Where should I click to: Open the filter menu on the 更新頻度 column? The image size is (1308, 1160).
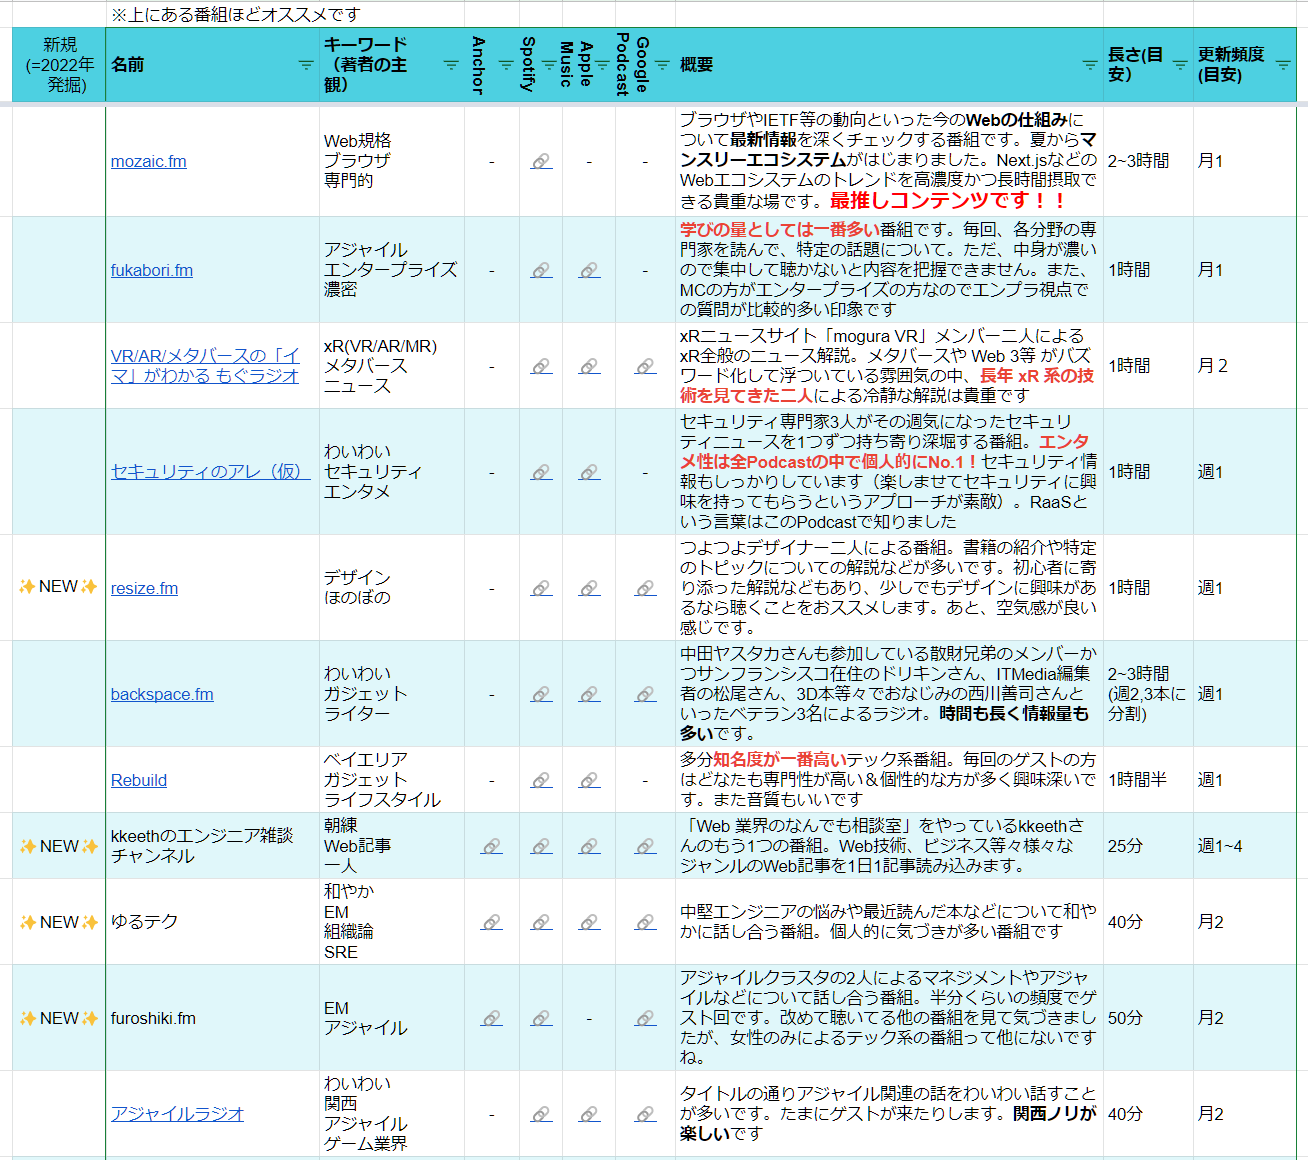(x=1283, y=64)
